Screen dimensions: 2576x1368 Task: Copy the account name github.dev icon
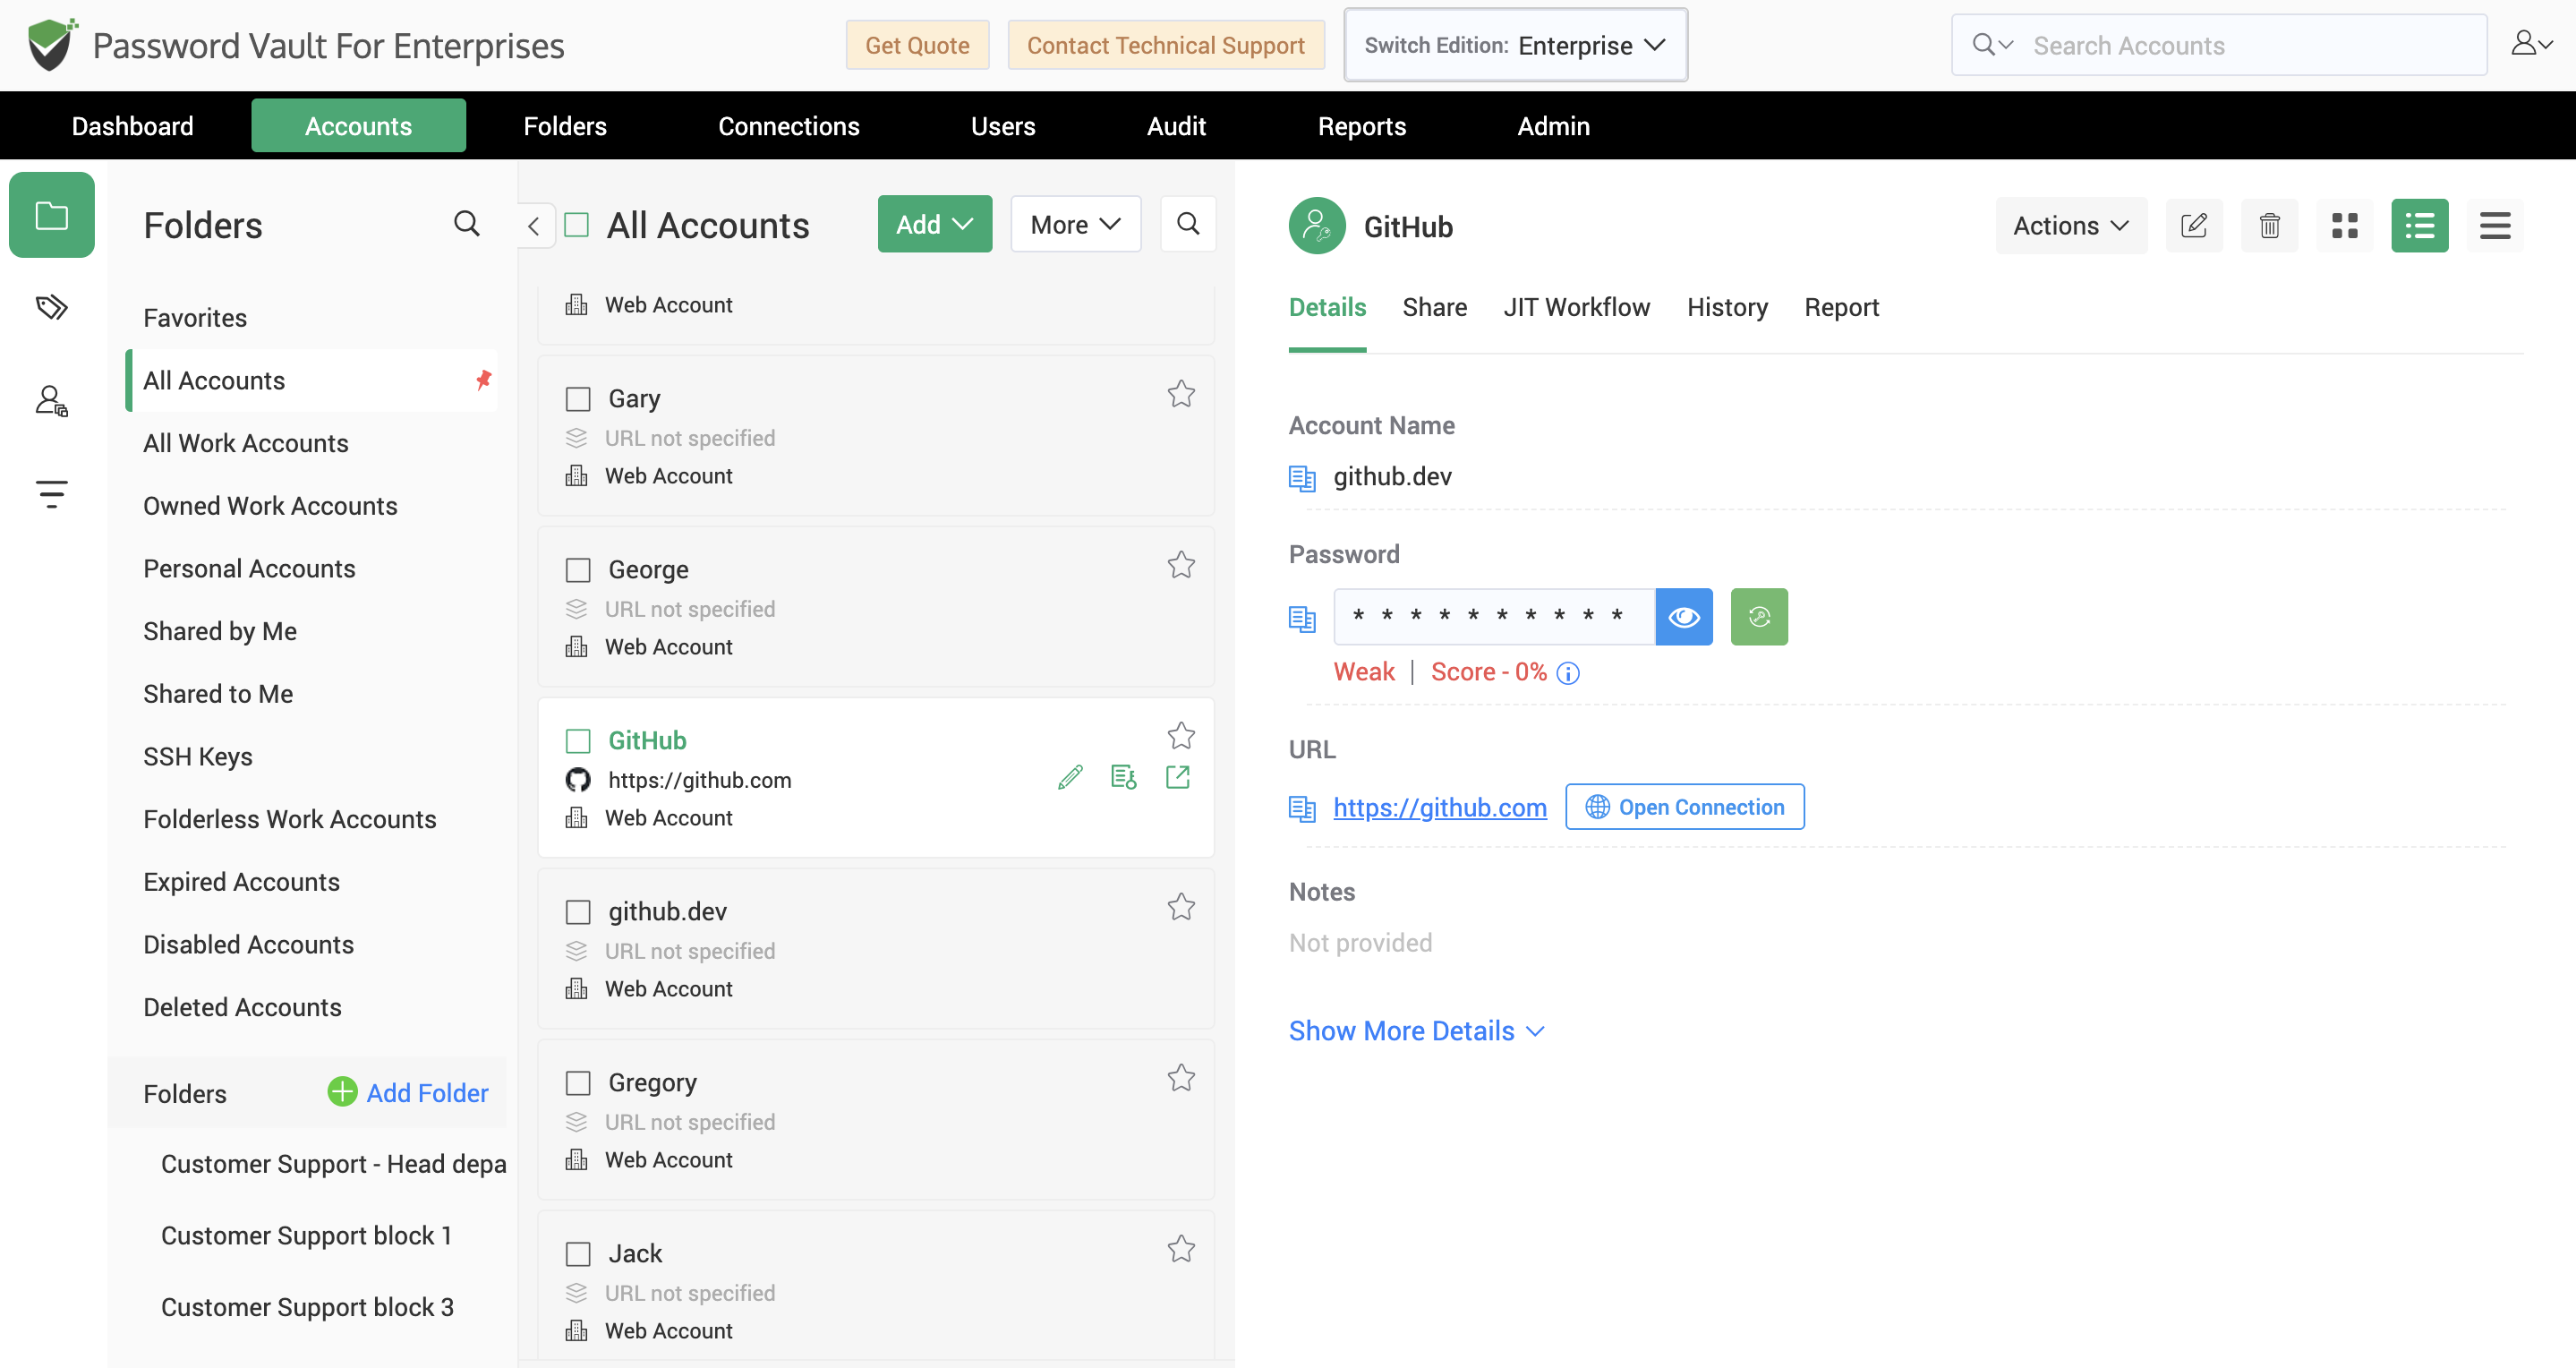pyautogui.click(x=1302, y=478)
